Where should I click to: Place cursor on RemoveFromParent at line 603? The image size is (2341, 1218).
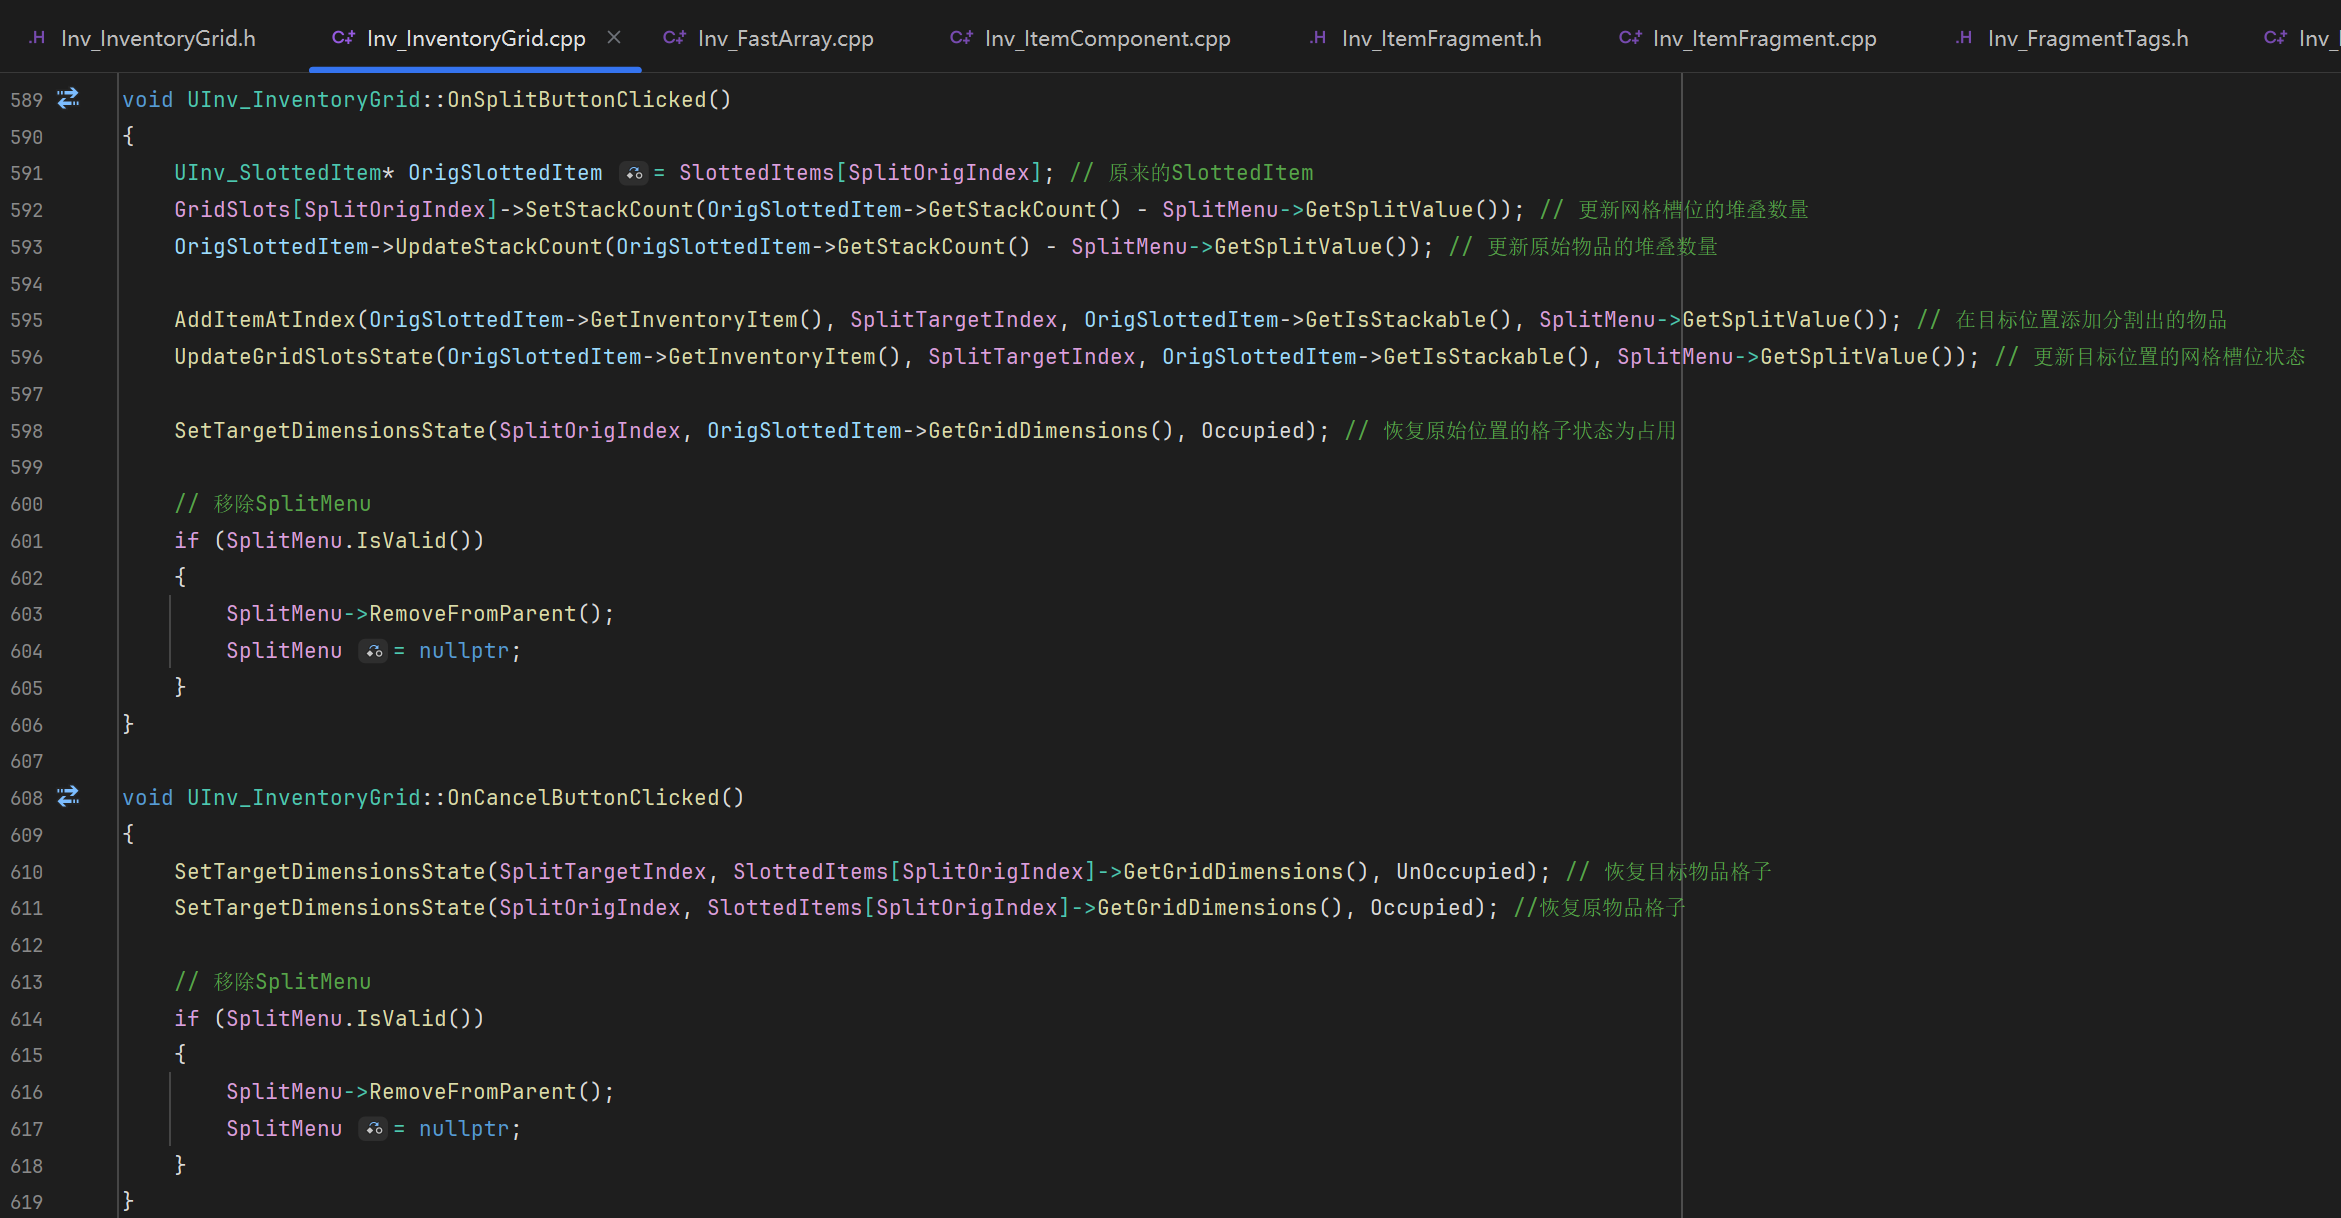click(x=472, y=614)
